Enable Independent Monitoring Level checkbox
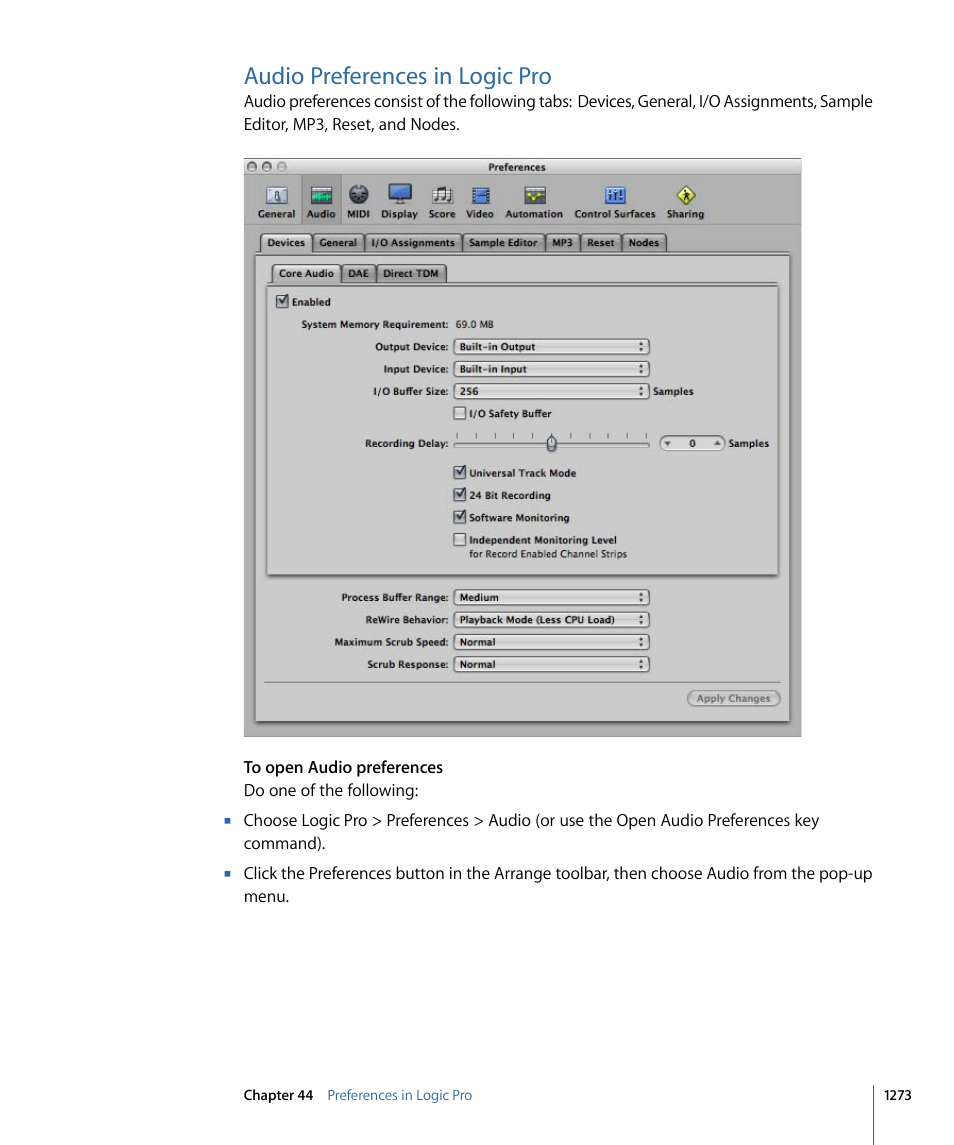The image size is (954, 1145). 459,540
